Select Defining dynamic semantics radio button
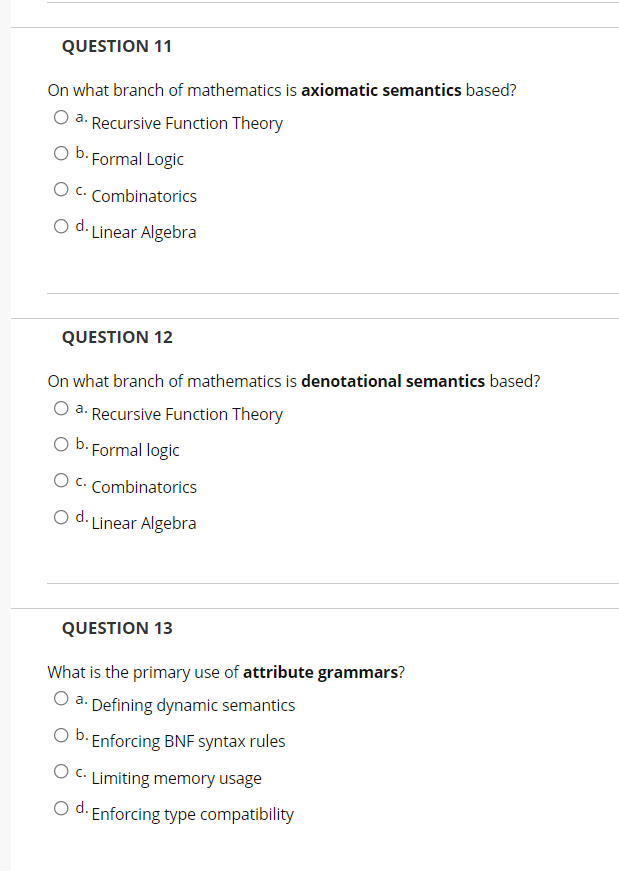 (61, 698)
